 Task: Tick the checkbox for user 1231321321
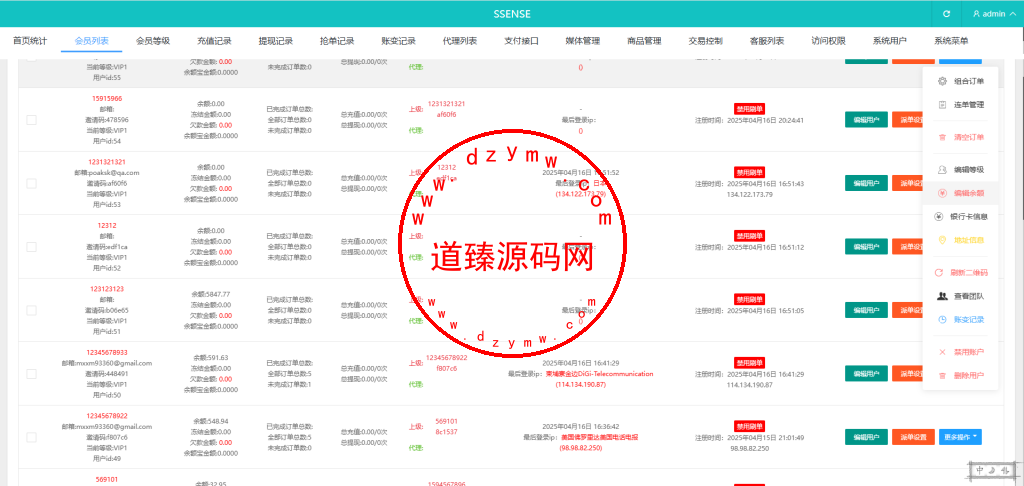[31, 184]
